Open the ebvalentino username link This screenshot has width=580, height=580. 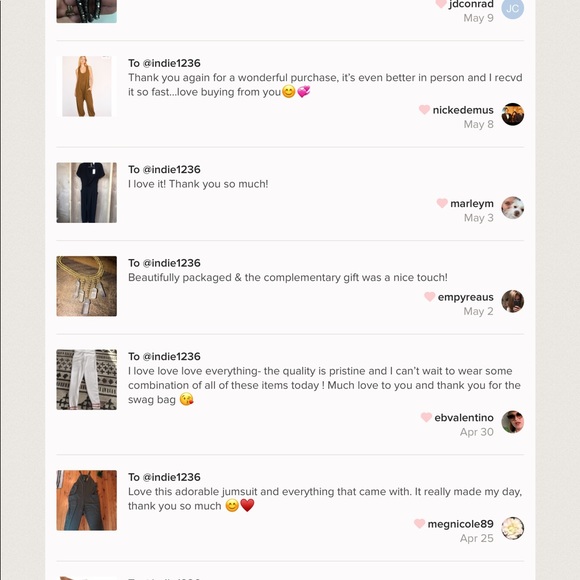464,418
